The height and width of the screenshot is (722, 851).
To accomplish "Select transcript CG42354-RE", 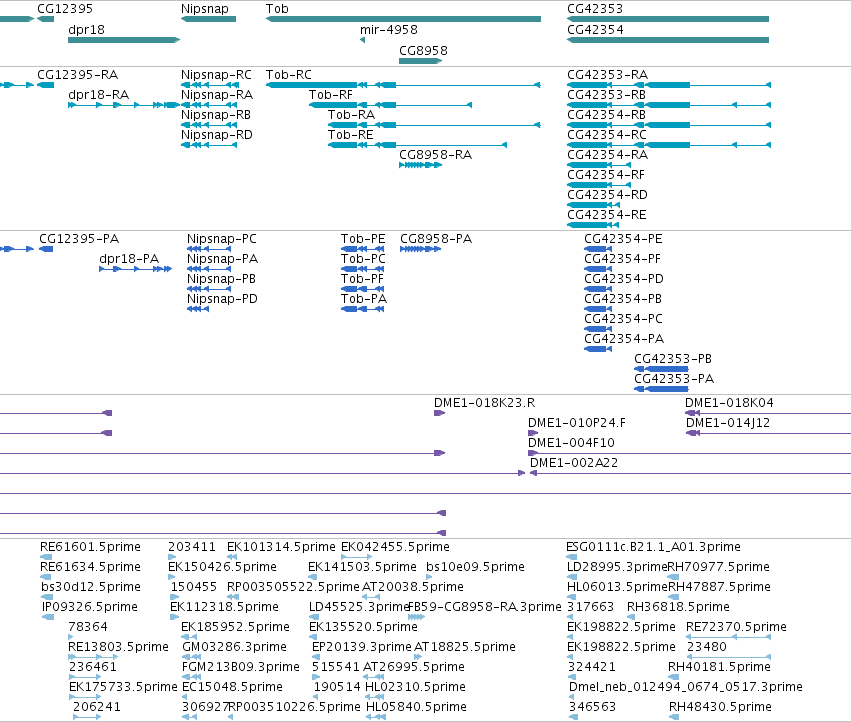I will coord(594,225).
